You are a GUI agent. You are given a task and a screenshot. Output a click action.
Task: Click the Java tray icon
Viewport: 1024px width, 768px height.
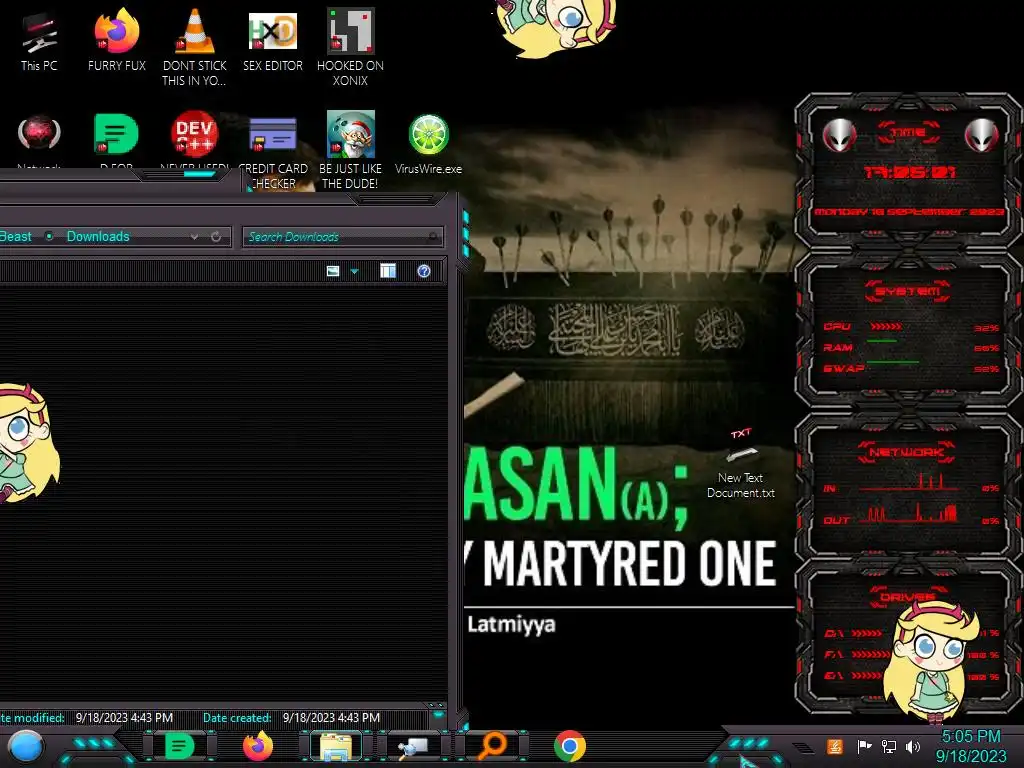tap(835, 746)
